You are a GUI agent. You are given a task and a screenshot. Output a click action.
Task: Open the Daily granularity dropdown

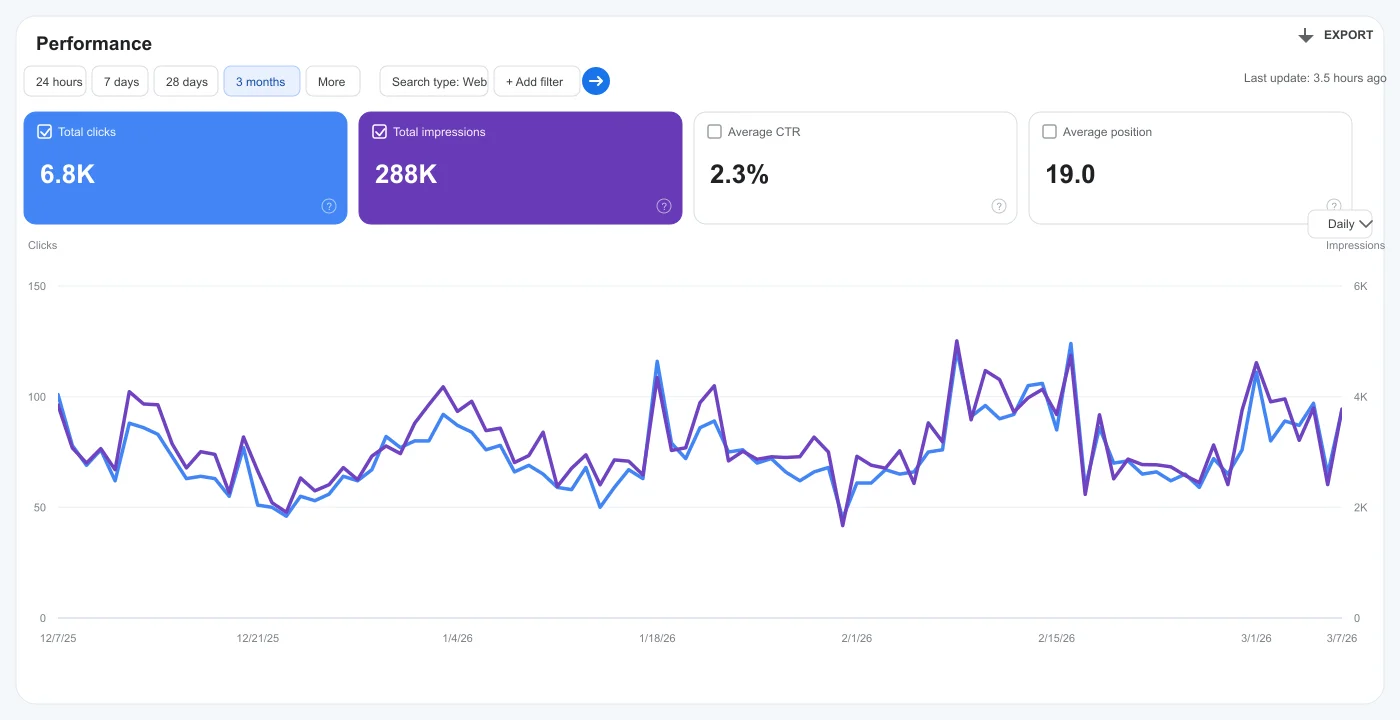(x=1344, y=223)
